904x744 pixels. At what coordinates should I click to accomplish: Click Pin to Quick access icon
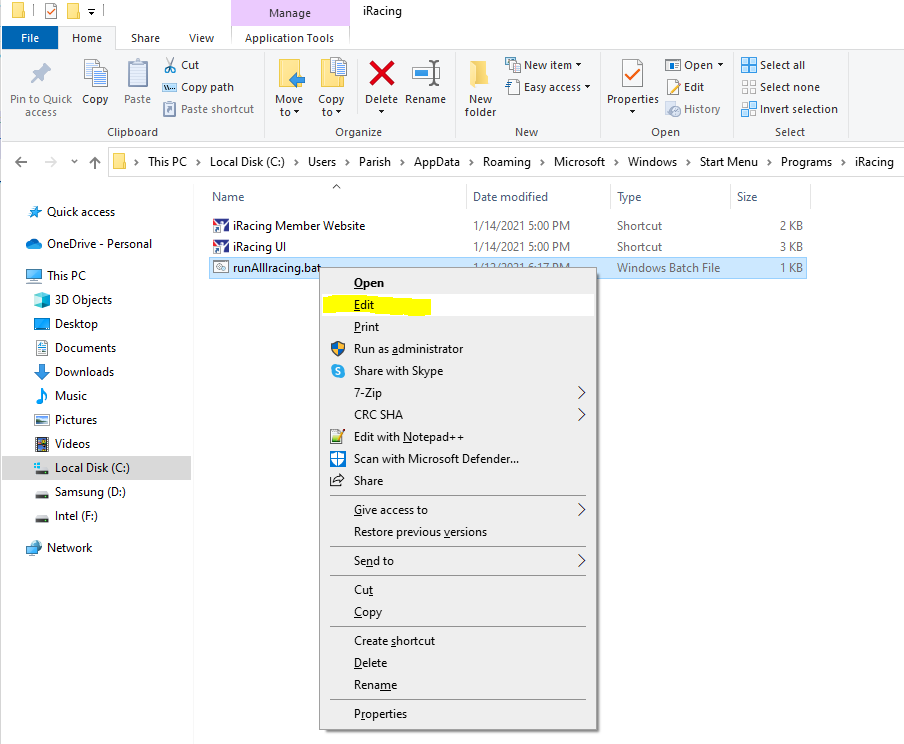[41, 74]
